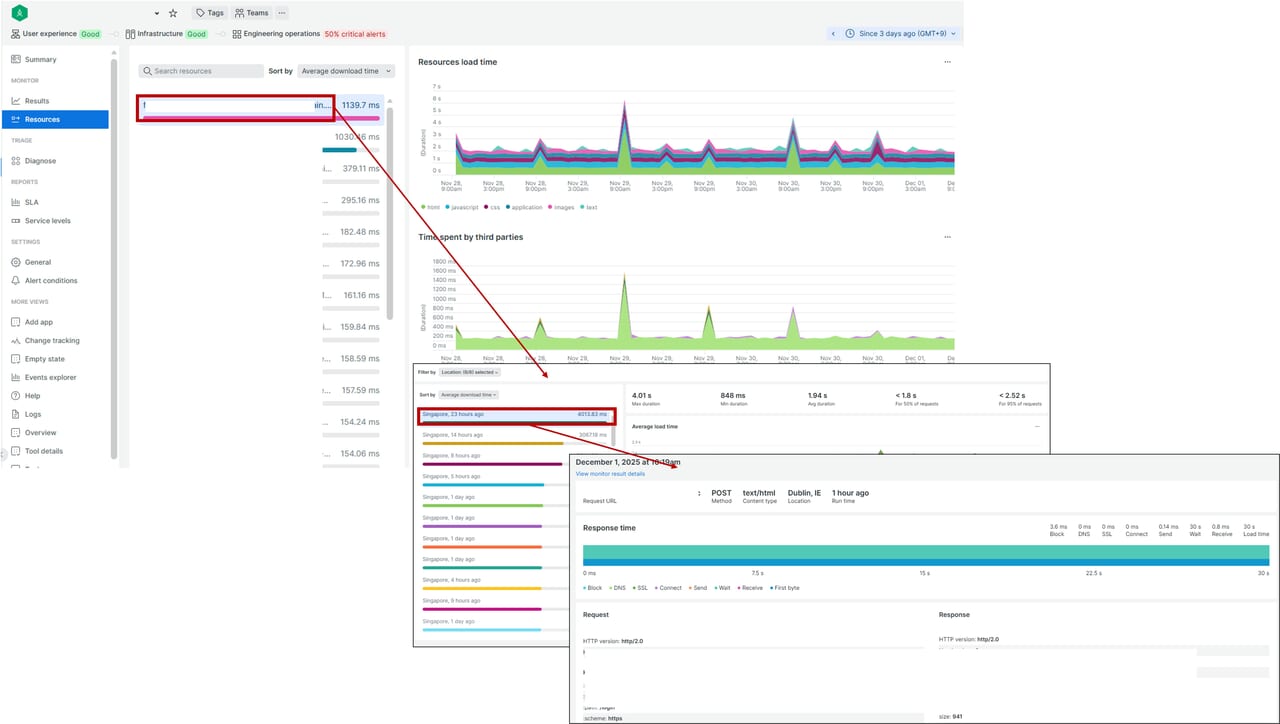Toggle the javascript legend series
This screenshot has width=1280, height=724.
click(x=463, y=207)
